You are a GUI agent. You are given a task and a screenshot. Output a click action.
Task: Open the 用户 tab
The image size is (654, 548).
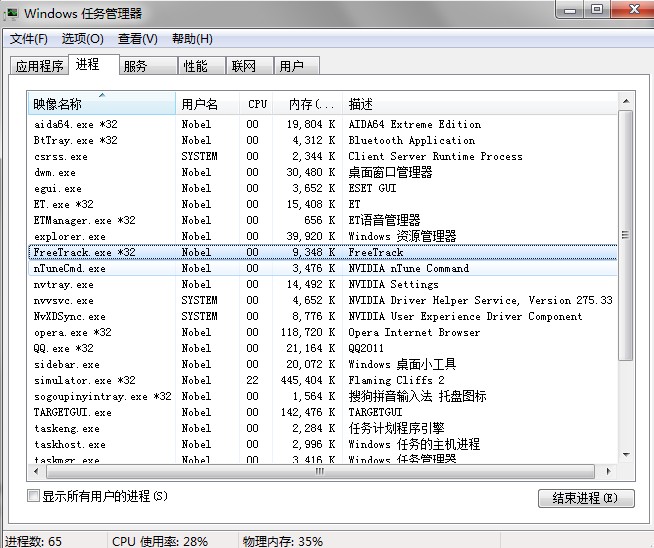(x=297, y=66)
